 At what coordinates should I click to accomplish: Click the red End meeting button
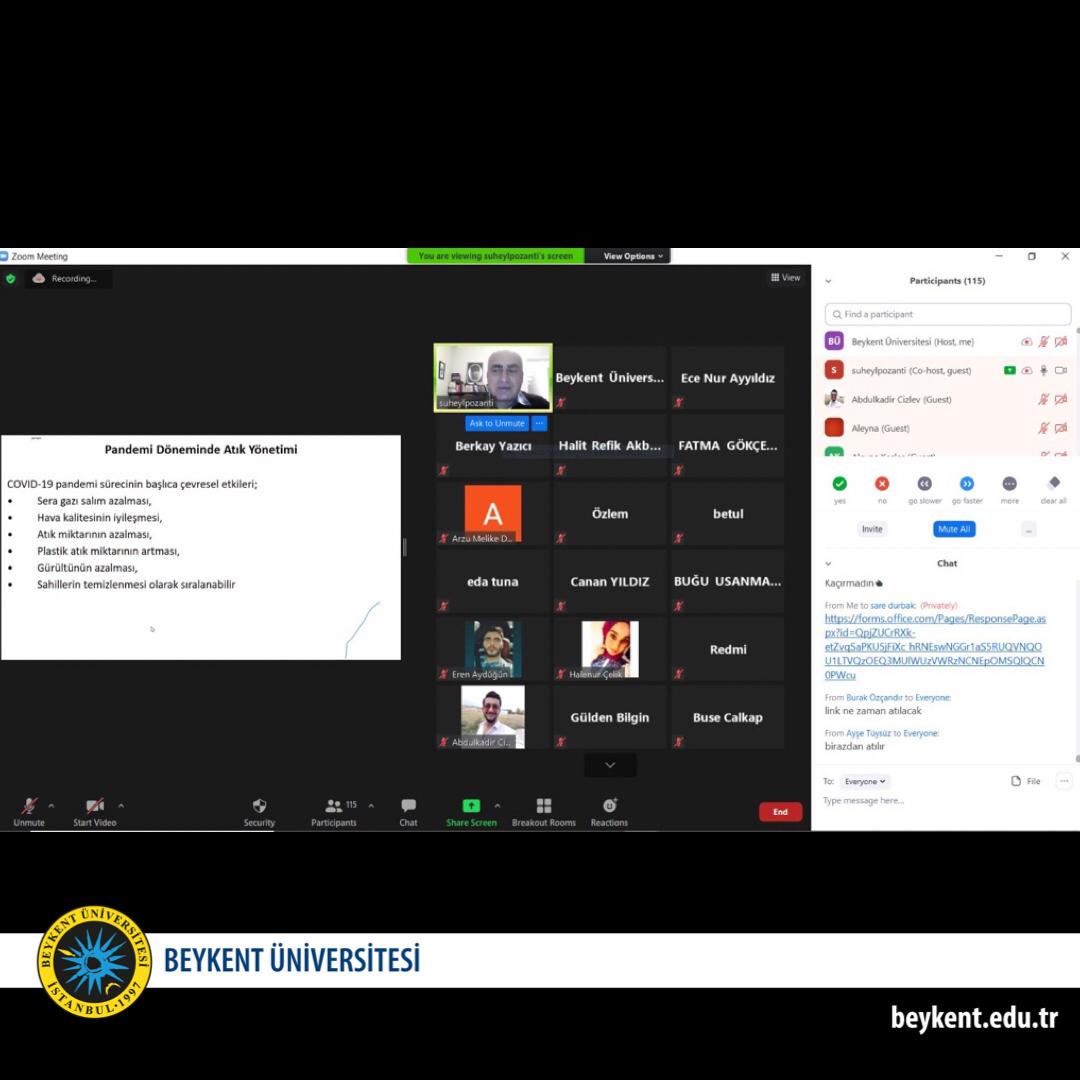[x=780, y=812]
